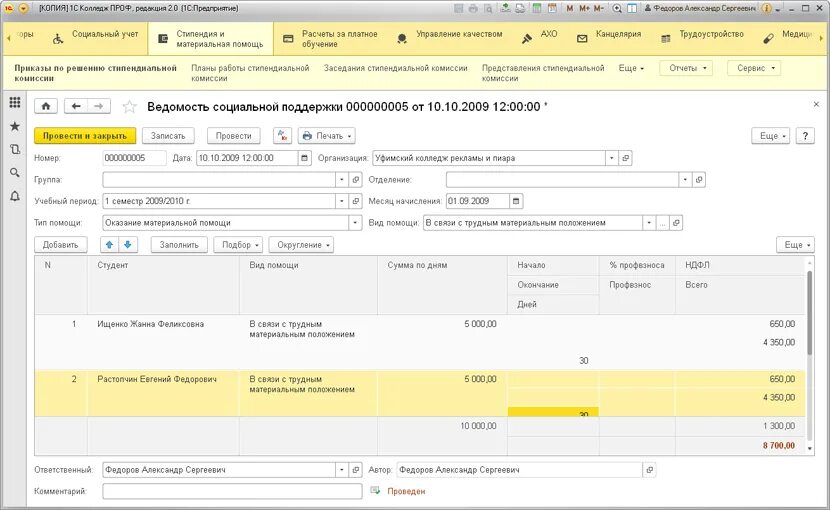Expand the Отделение dropdown

(685, 180)
